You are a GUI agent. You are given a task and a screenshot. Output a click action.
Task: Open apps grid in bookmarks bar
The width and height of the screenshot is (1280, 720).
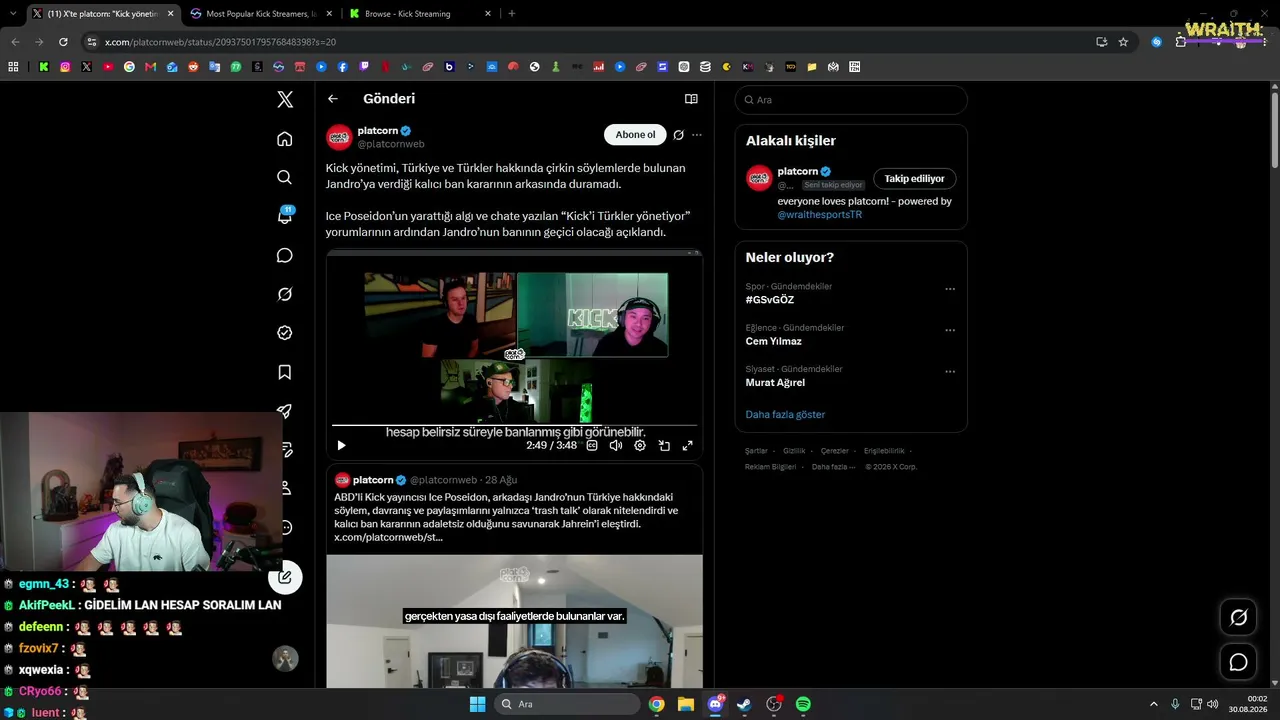coord(13,67)
